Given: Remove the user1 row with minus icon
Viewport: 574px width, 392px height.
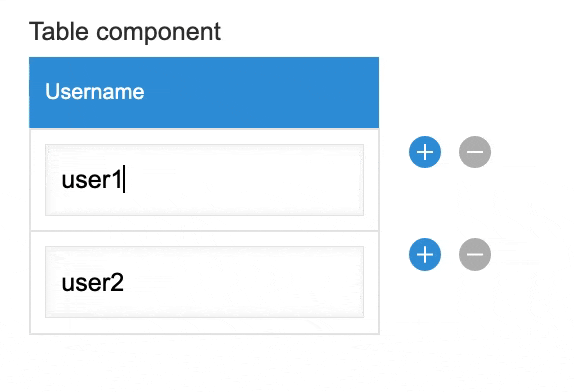Looking at the screenshot, I should coord(475,152).
